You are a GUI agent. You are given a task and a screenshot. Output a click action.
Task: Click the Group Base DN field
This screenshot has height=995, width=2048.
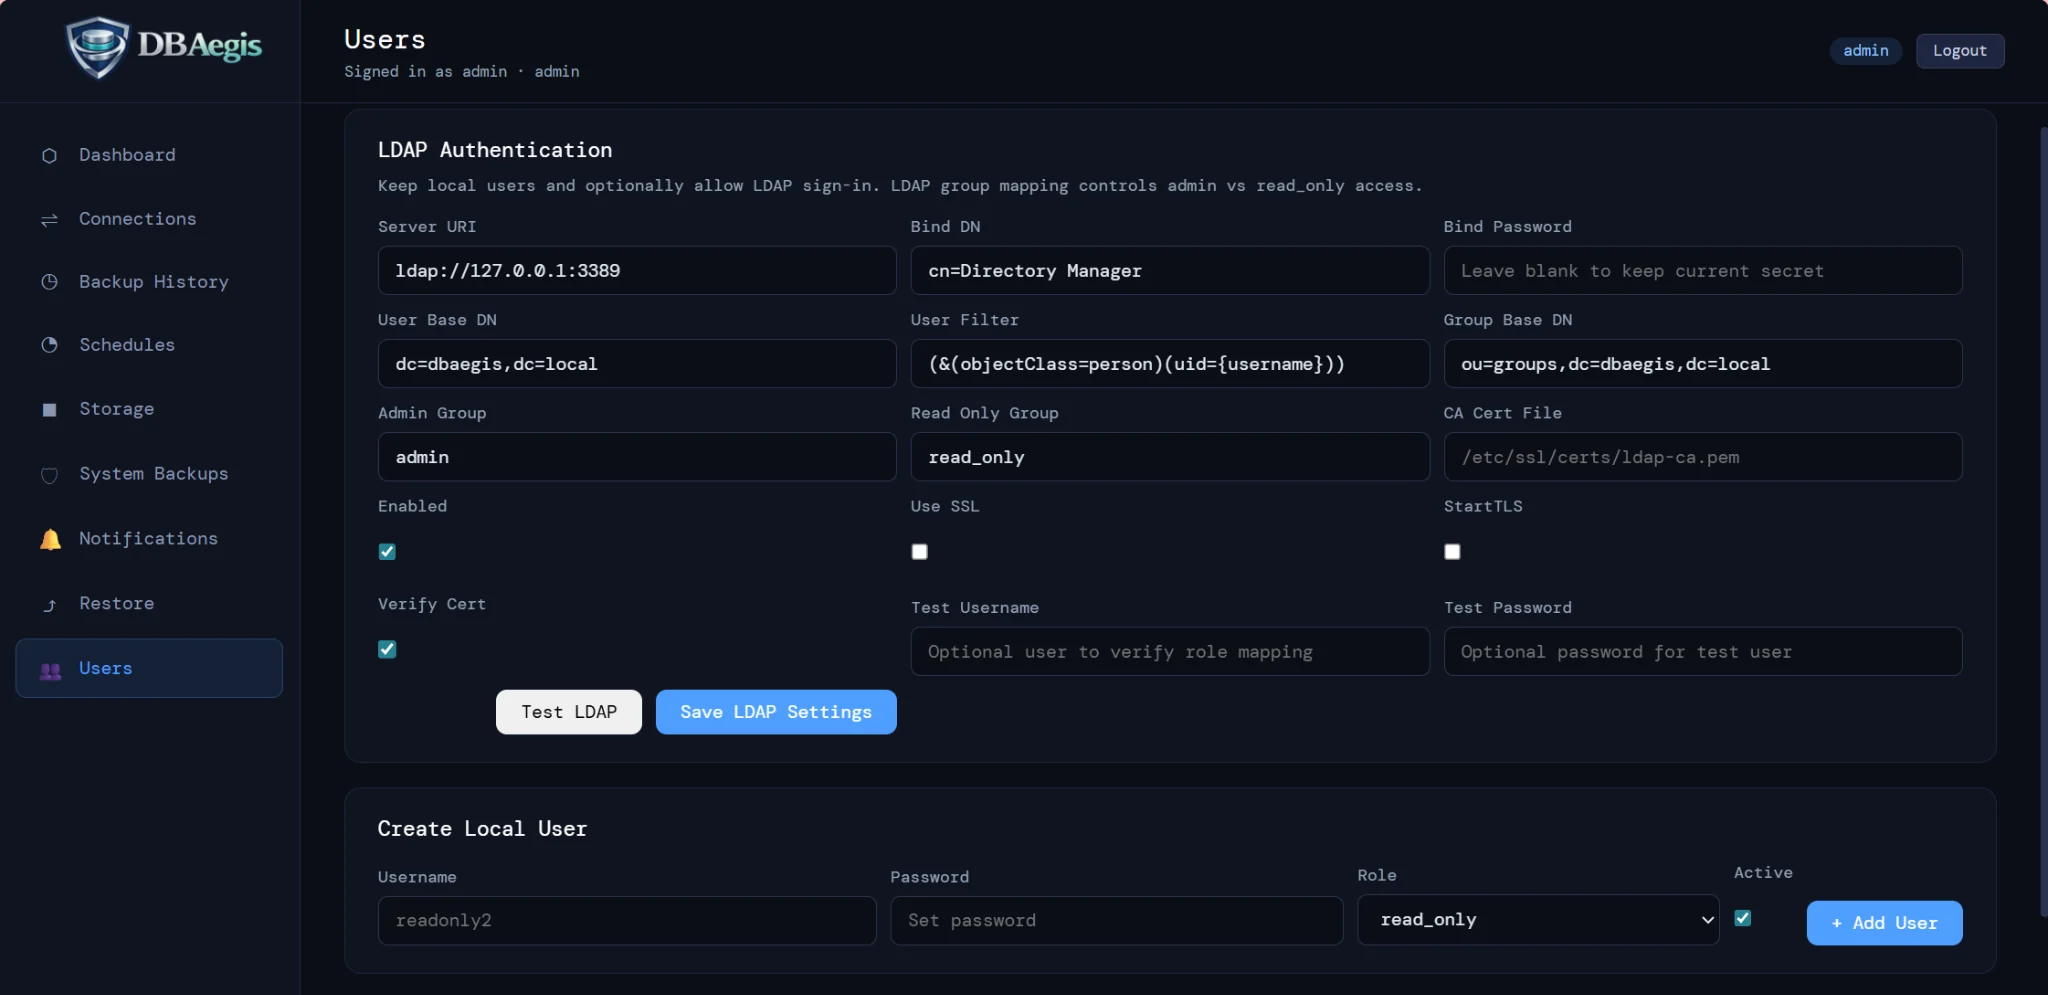pyautogui.click(x=1703, y=364)
